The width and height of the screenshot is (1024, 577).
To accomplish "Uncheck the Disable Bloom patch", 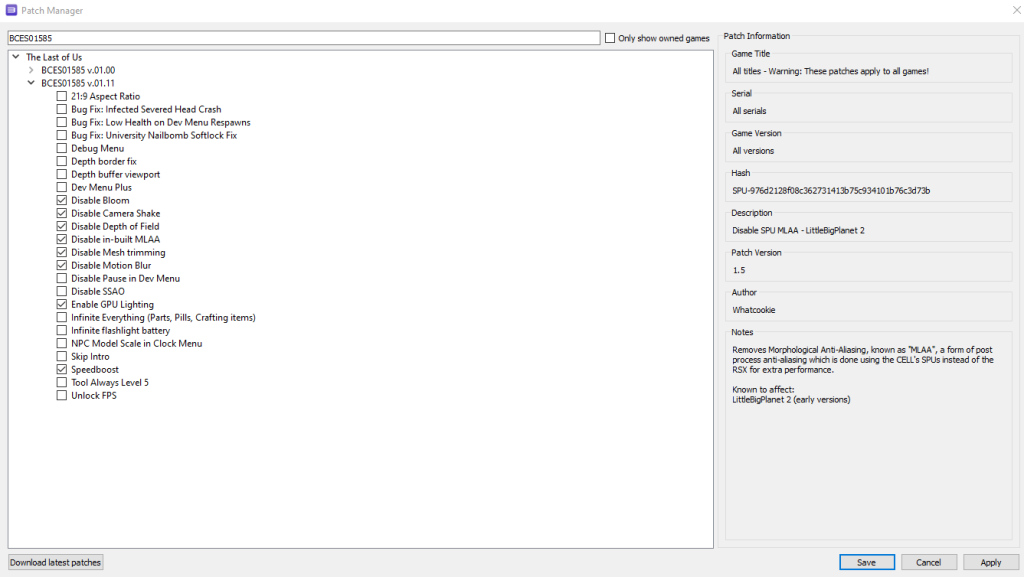I will [x=62, y=200].
